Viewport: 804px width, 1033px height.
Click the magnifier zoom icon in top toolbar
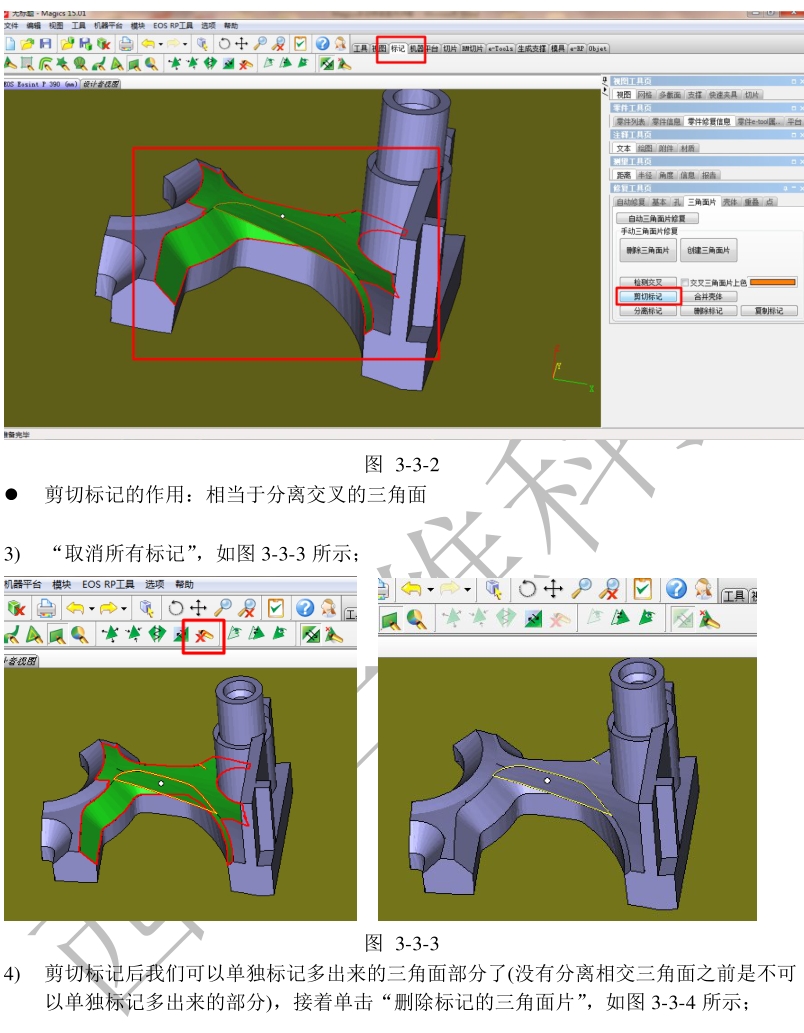(260, 44)
